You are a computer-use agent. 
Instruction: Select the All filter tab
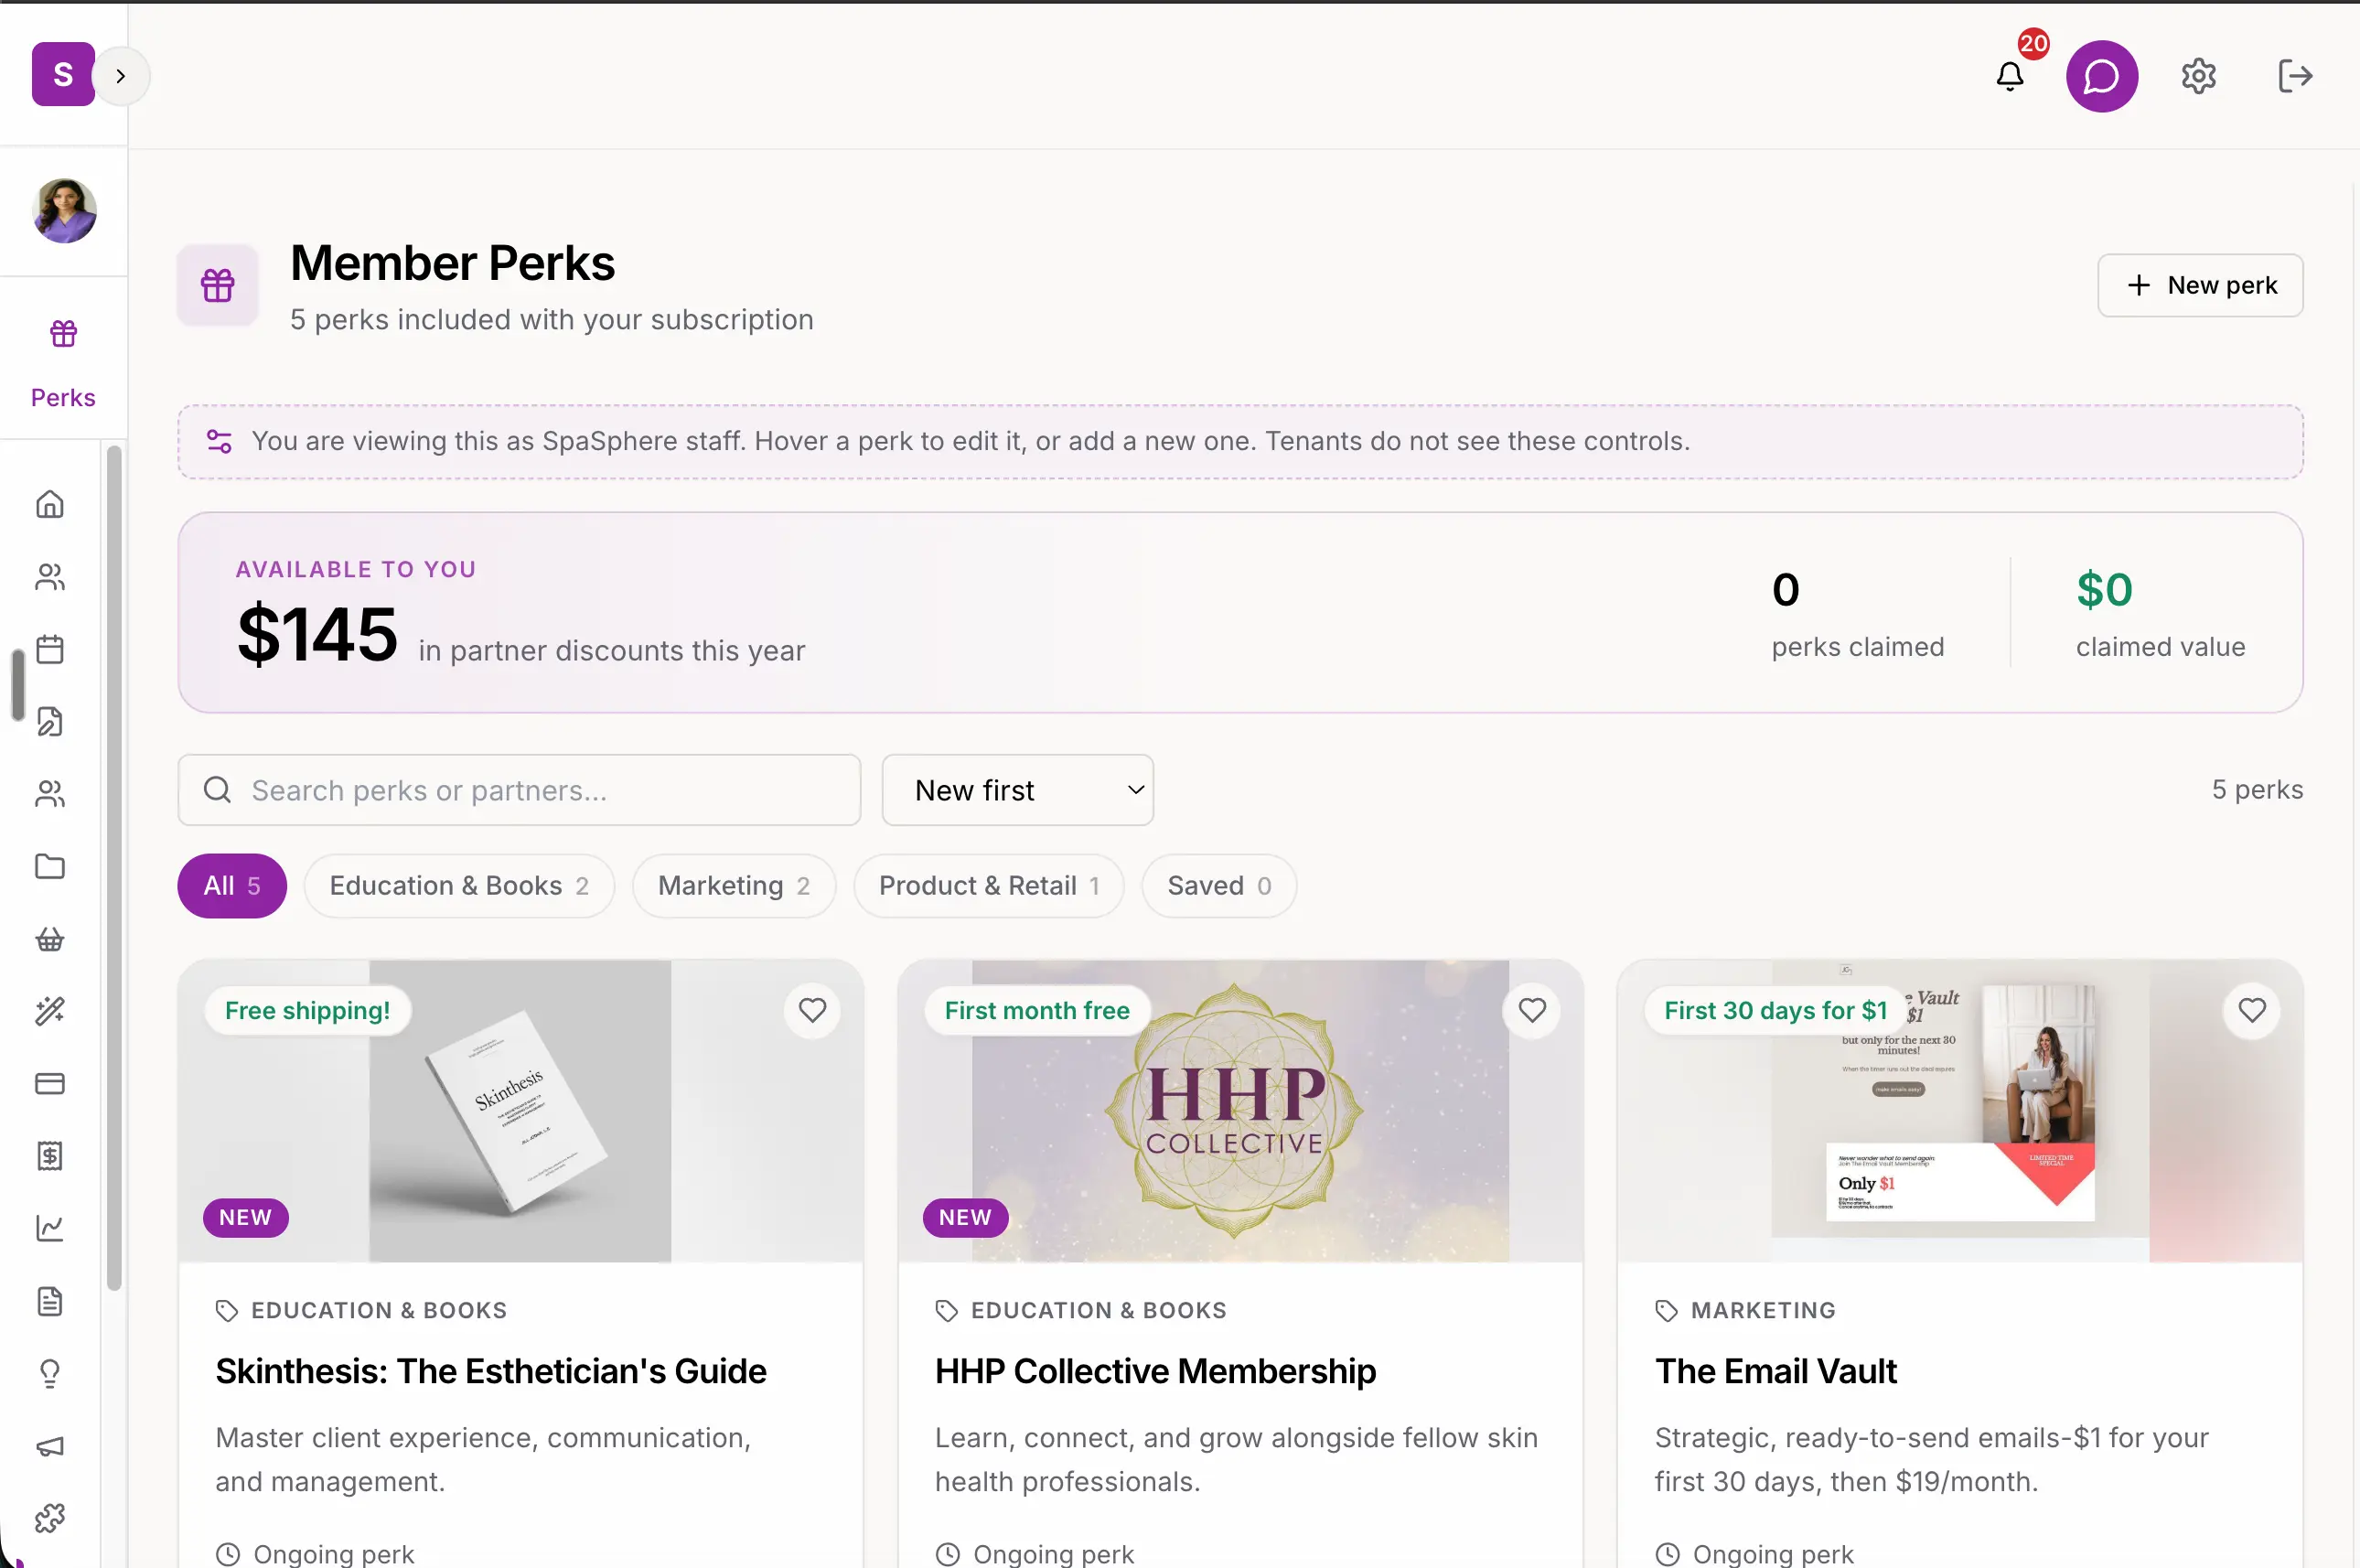click(232, 886)
